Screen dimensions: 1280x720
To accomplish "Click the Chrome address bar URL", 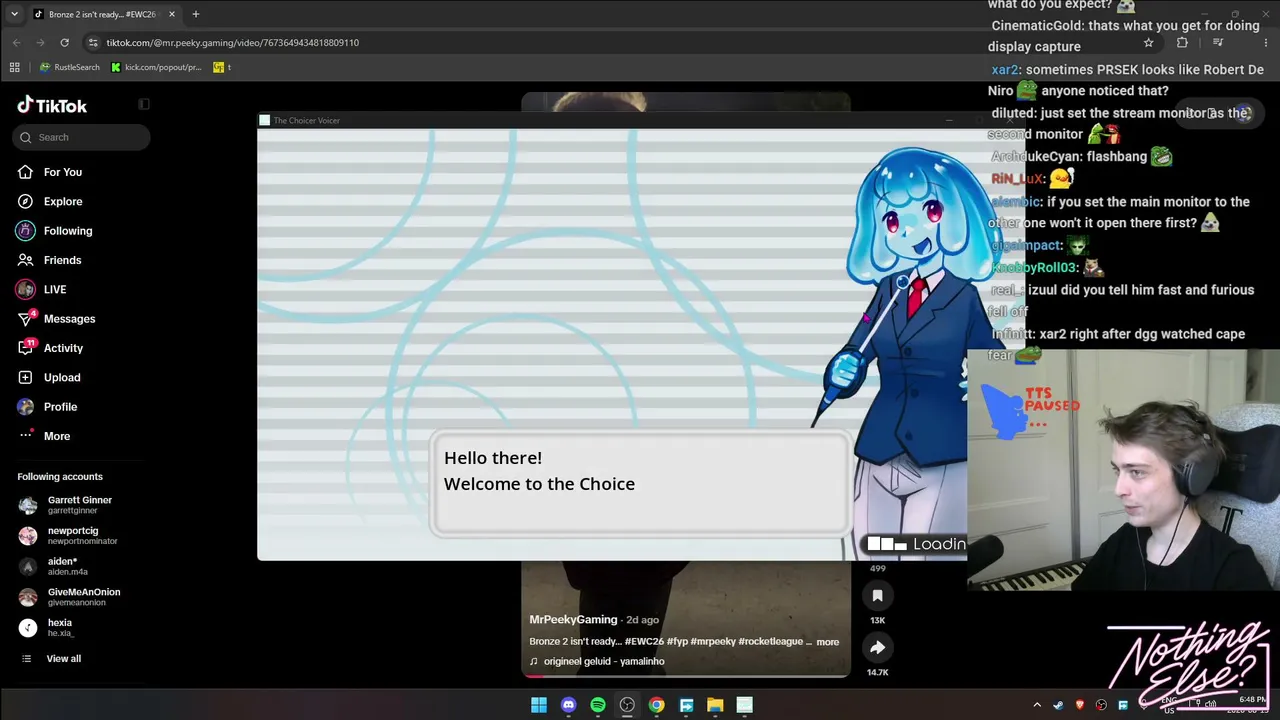I will (233, 43).
